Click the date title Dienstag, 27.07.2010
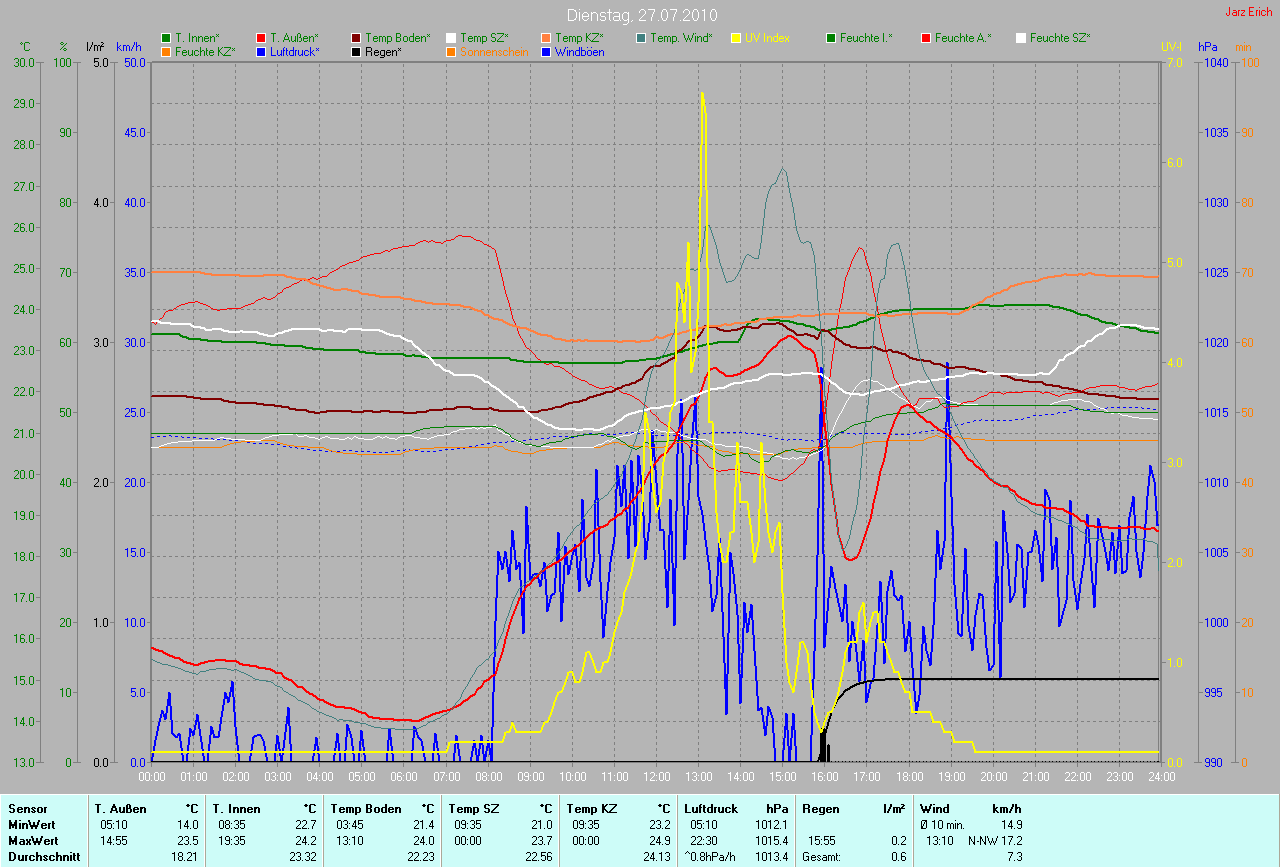 tap(640, 15)
